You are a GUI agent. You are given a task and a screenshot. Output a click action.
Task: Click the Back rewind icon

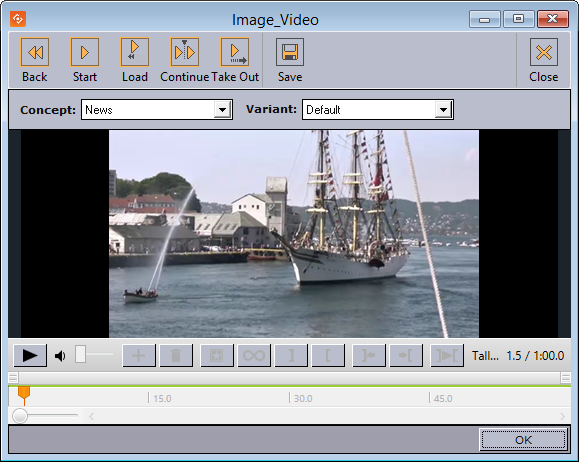click(x=35, y=52)
